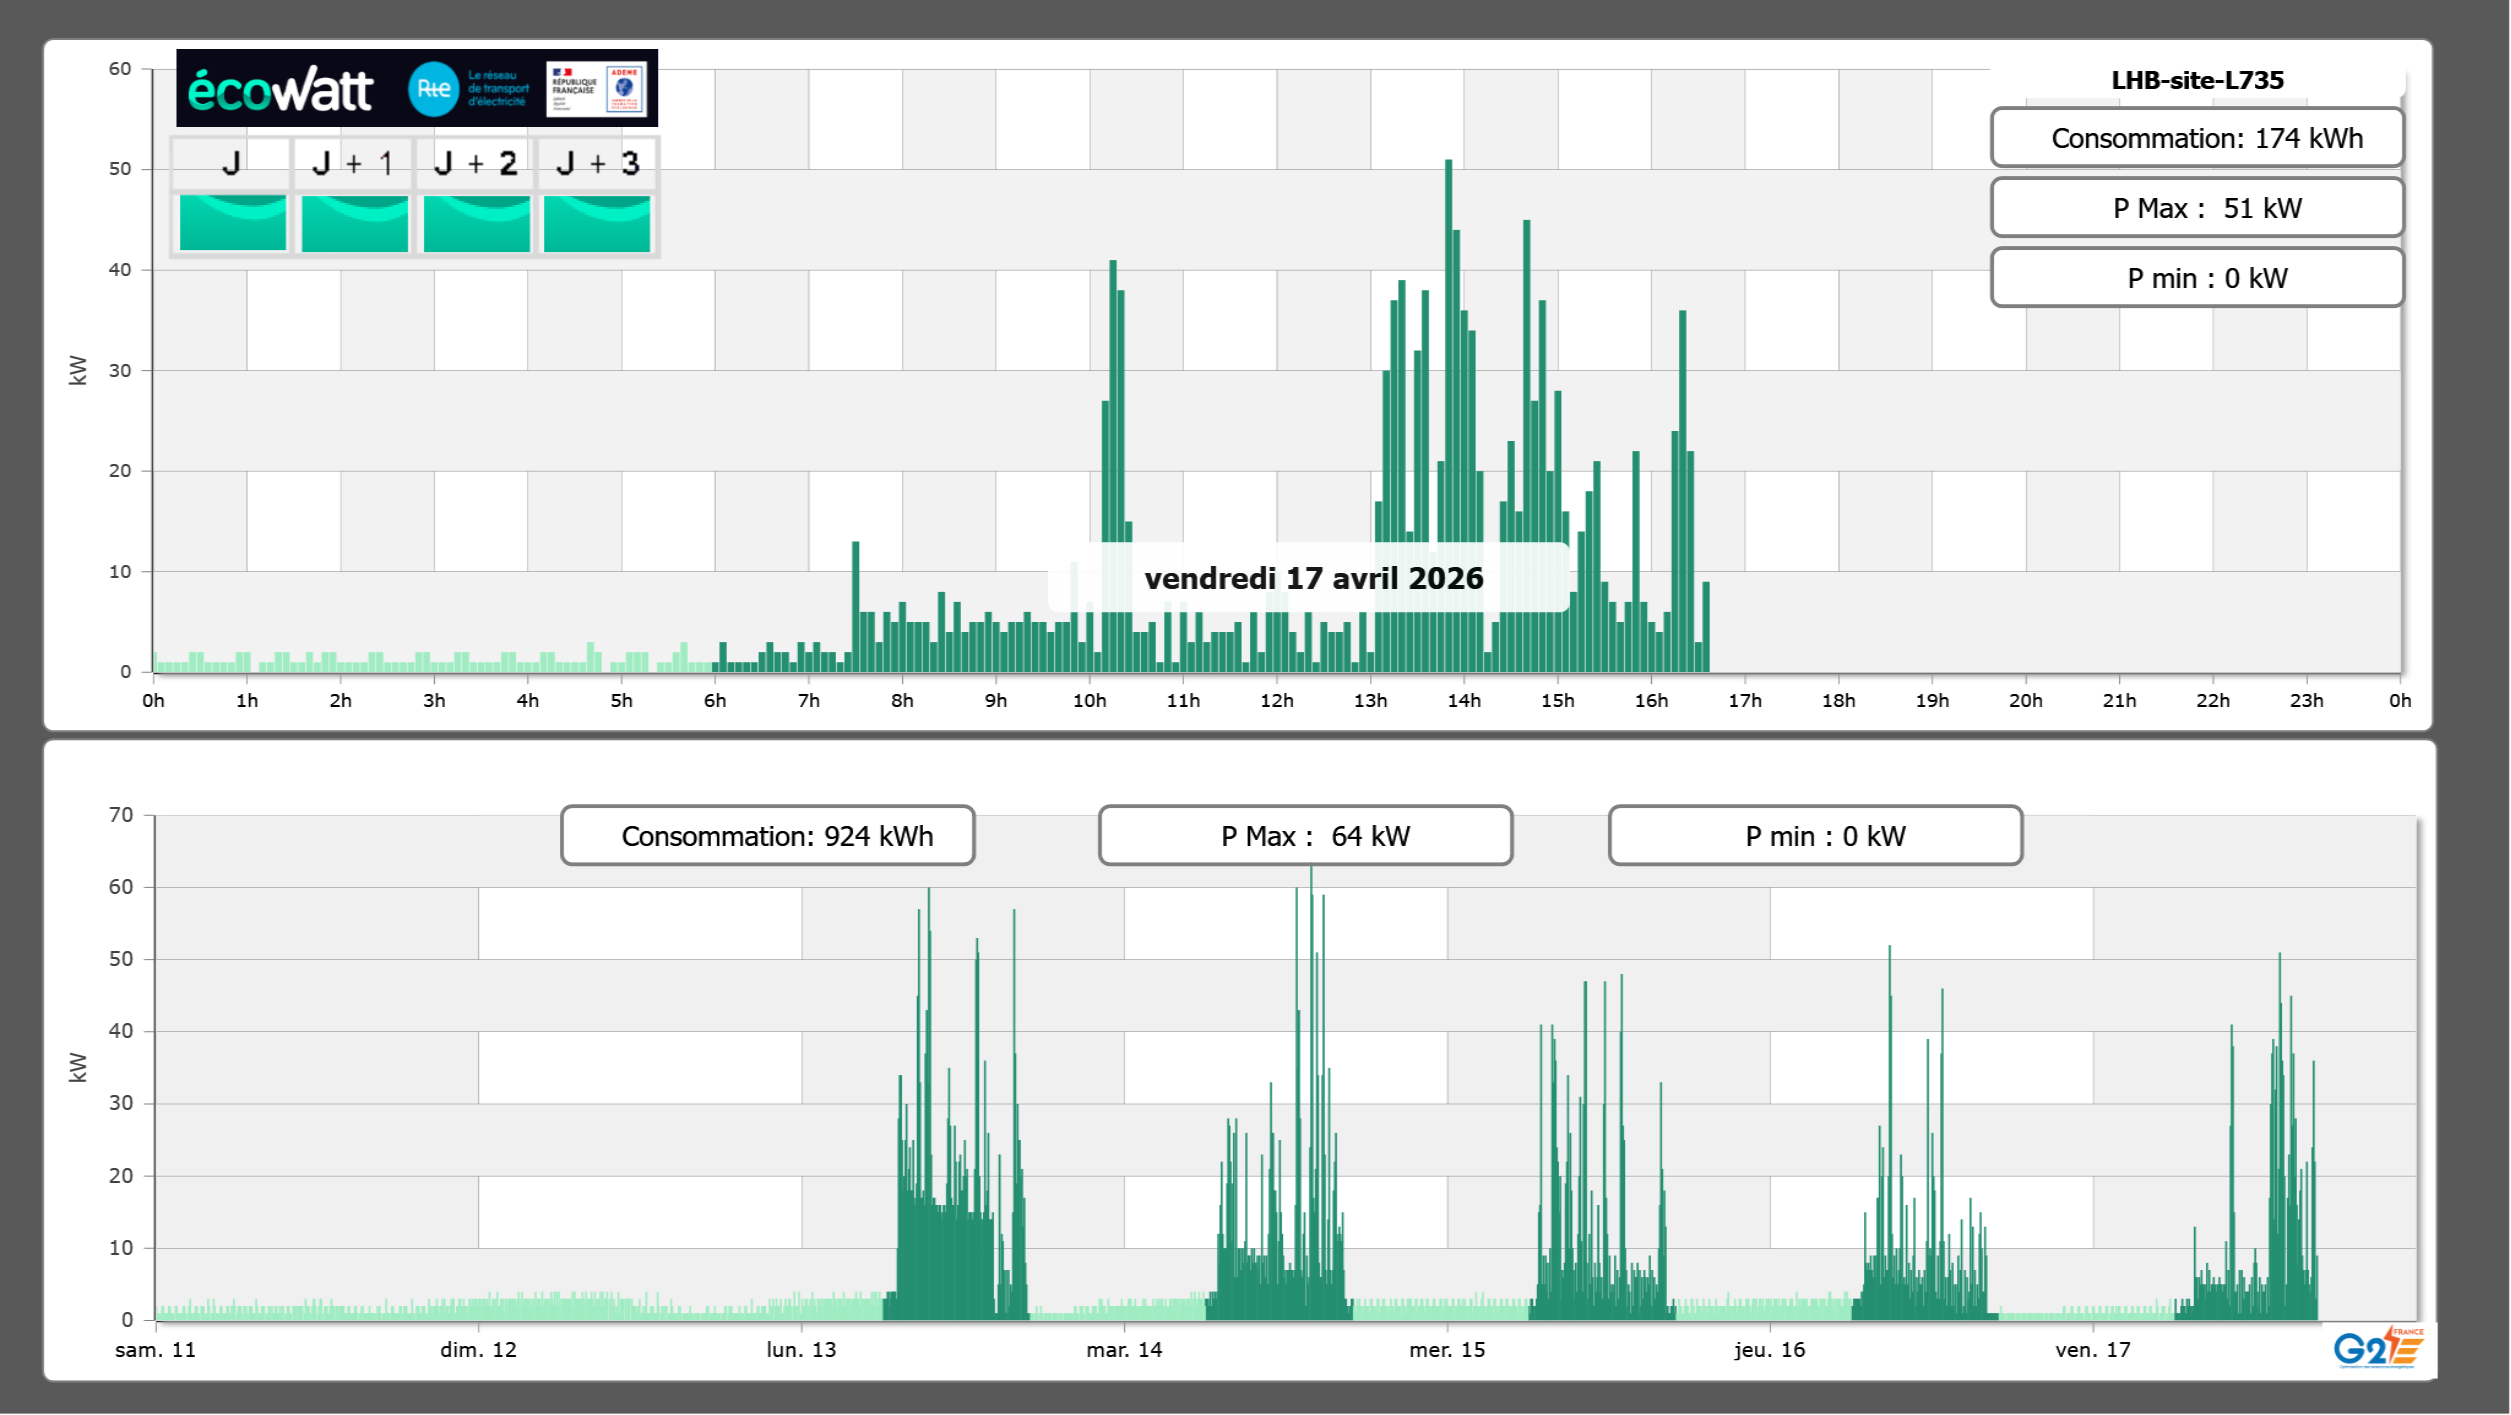Click the République Française ADEME logo

(x=596, y=89)
